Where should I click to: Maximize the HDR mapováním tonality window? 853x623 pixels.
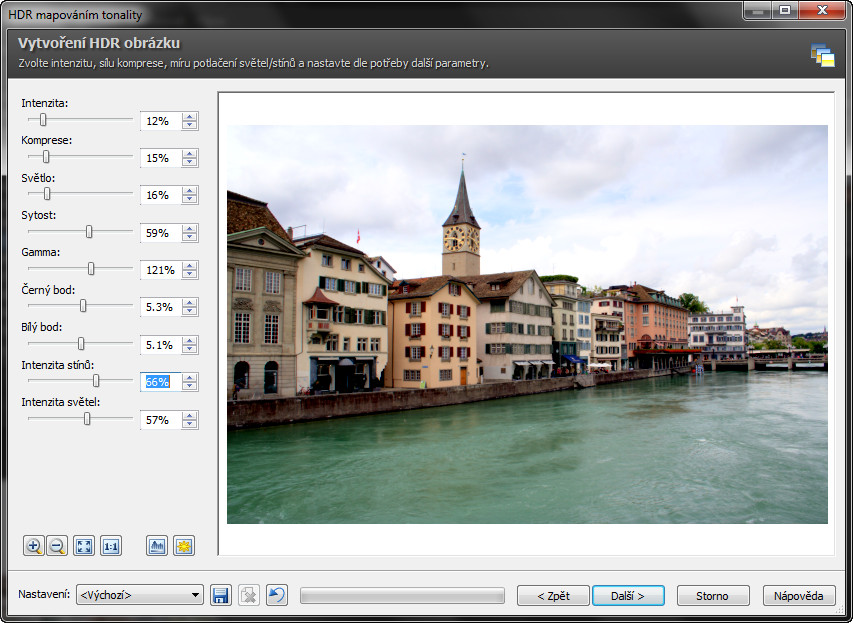point(785,10)
